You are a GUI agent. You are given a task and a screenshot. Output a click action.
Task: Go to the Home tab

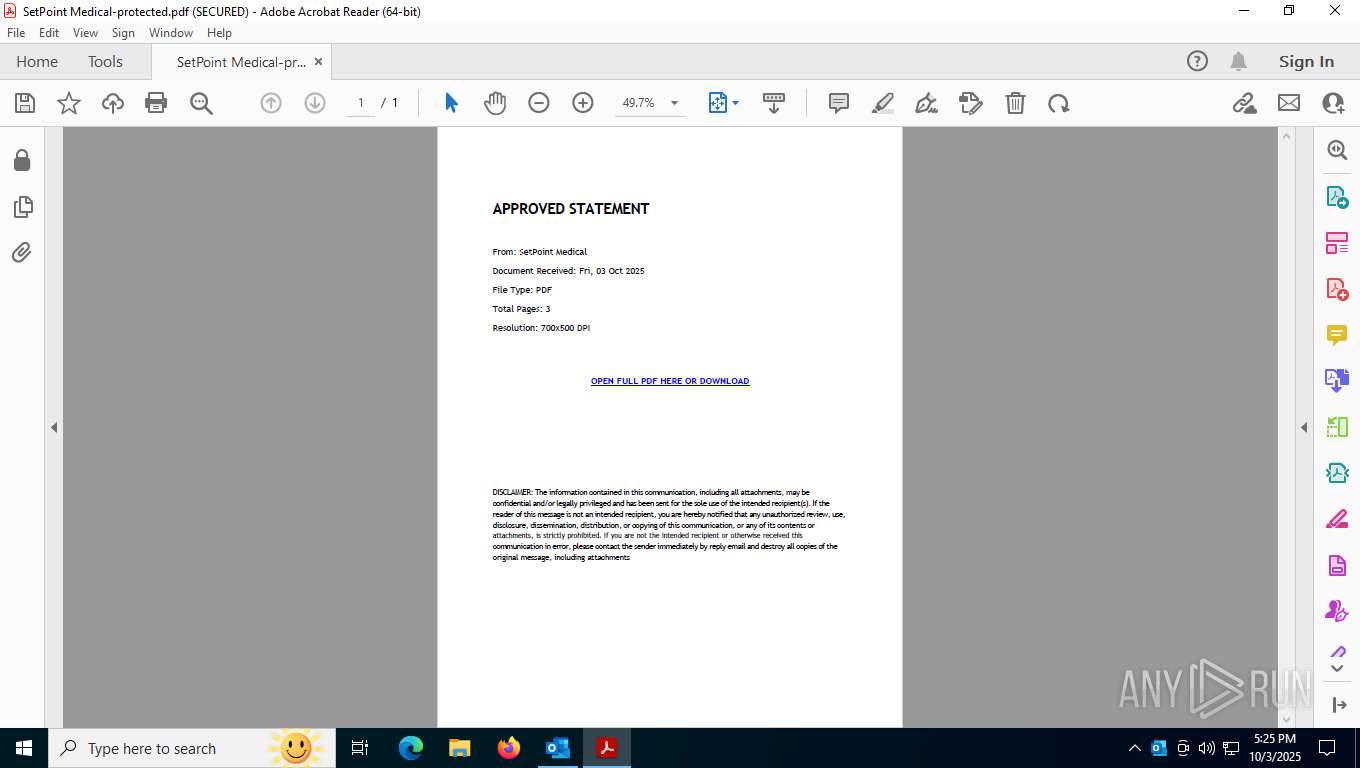(x=37, y=61)
